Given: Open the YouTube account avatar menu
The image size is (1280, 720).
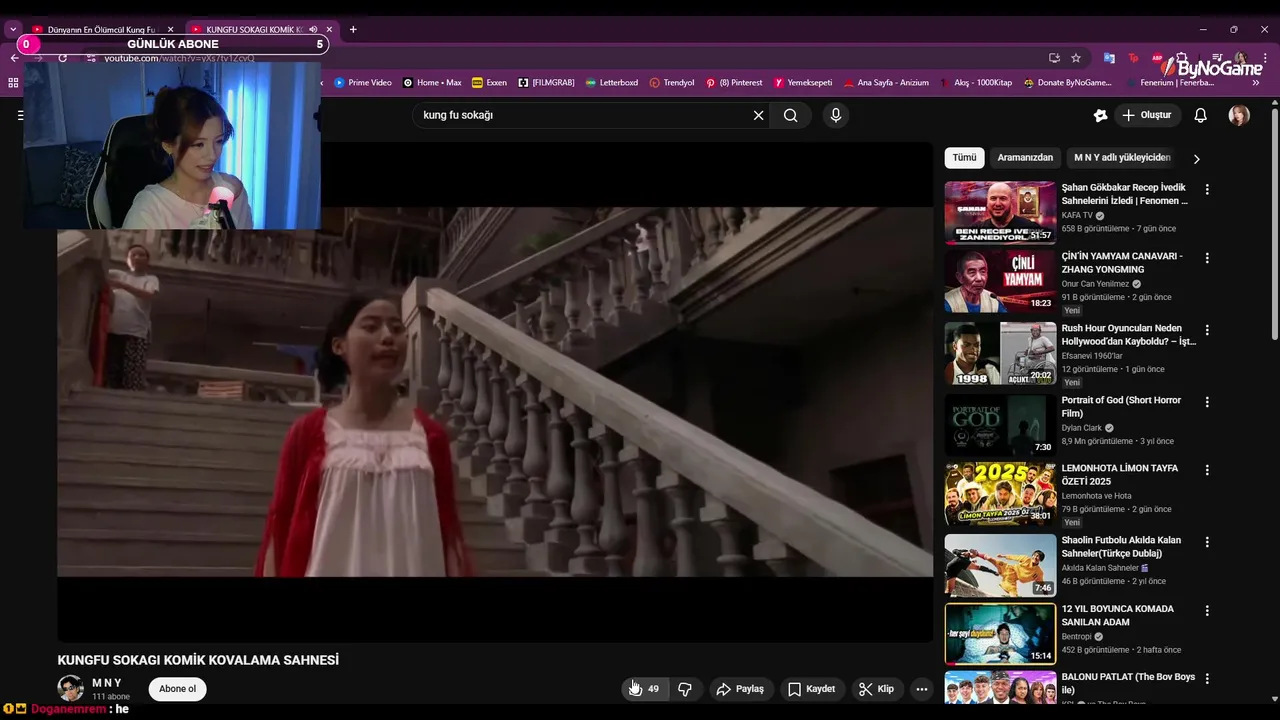Looking at the screenshot, I should coord(1239,115).
